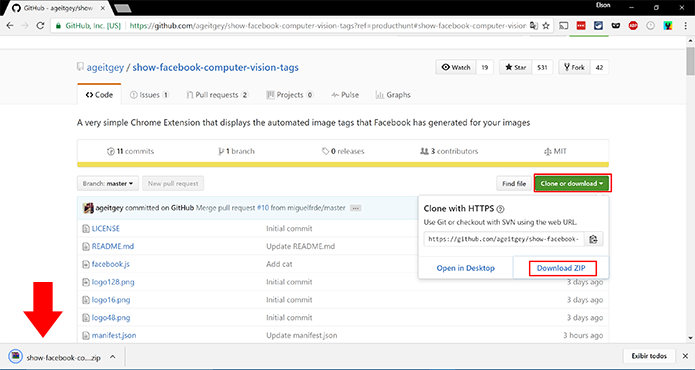Open the Cast extension icon
This screenshot has height=370, width=695.
click(563, 26)
